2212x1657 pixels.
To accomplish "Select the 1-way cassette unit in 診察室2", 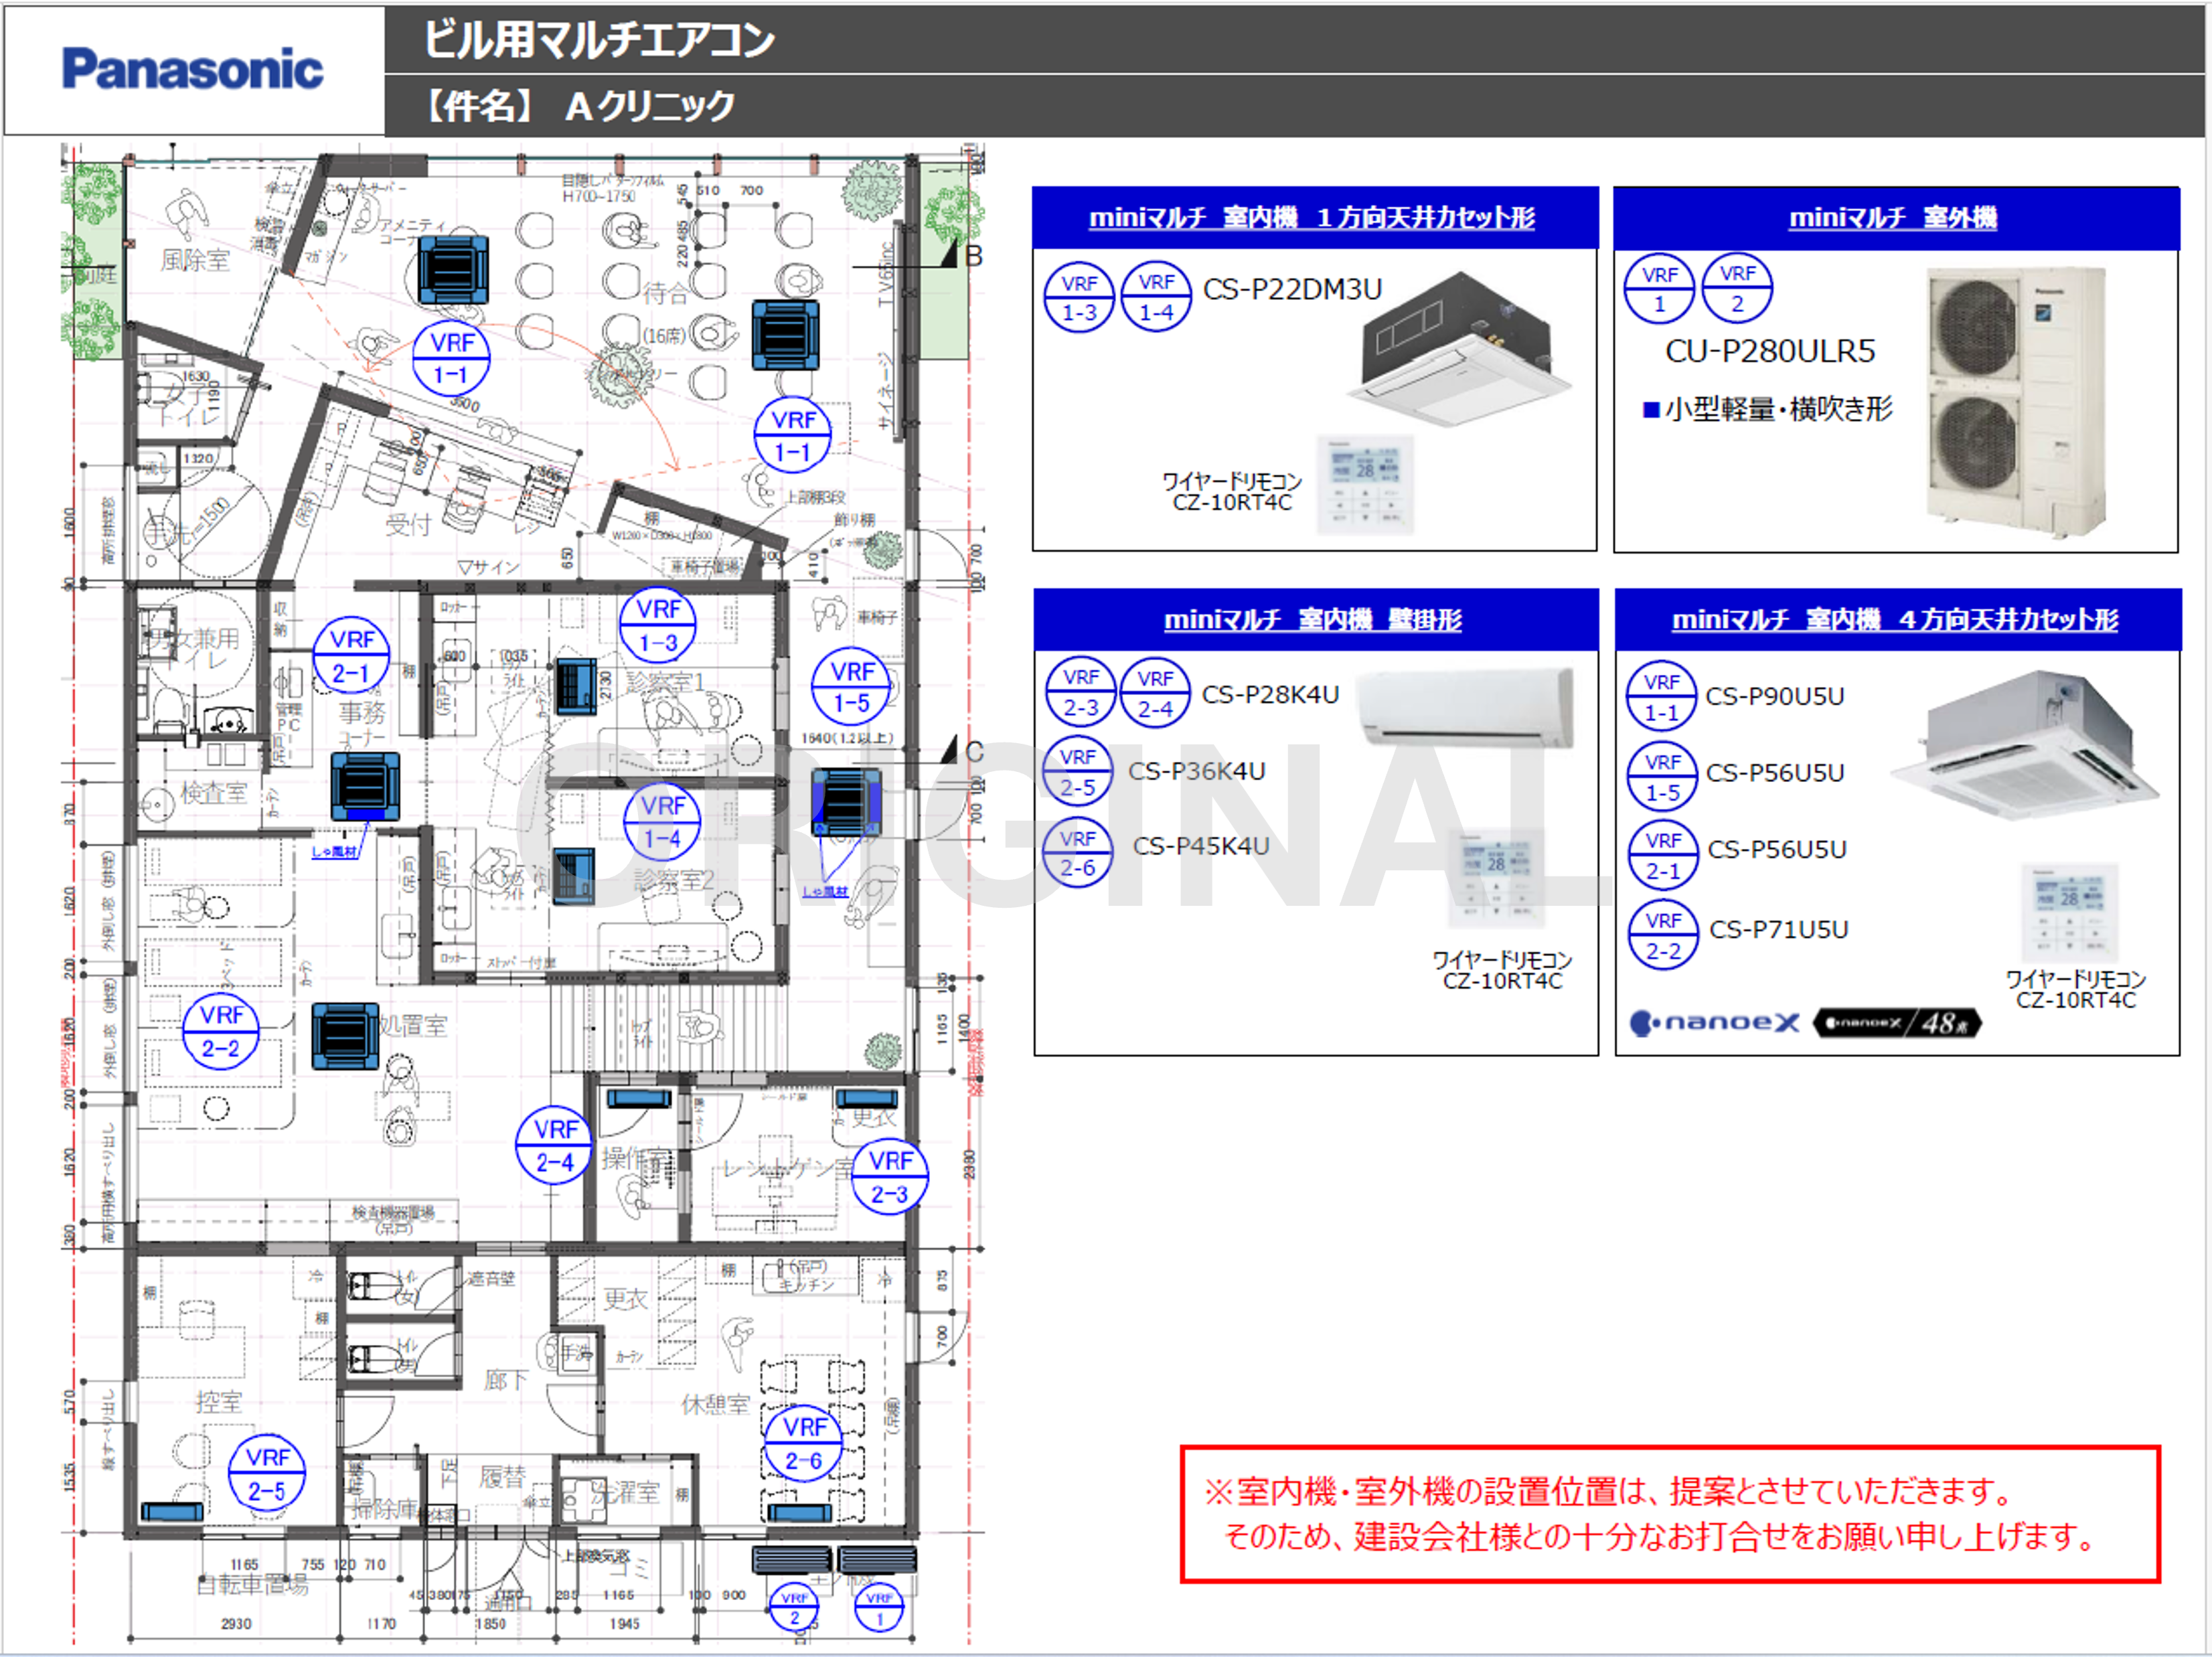I will 574,876.
